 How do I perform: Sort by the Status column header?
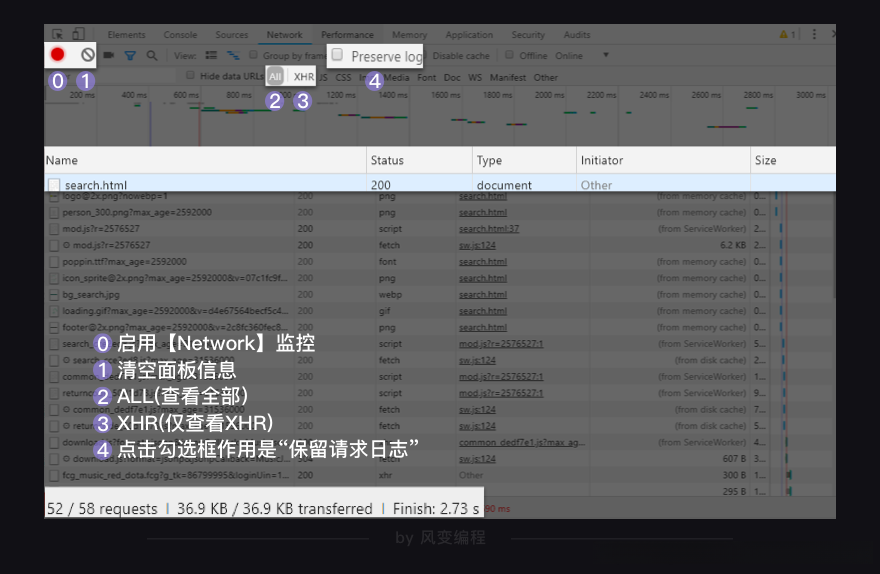point(419,160)
